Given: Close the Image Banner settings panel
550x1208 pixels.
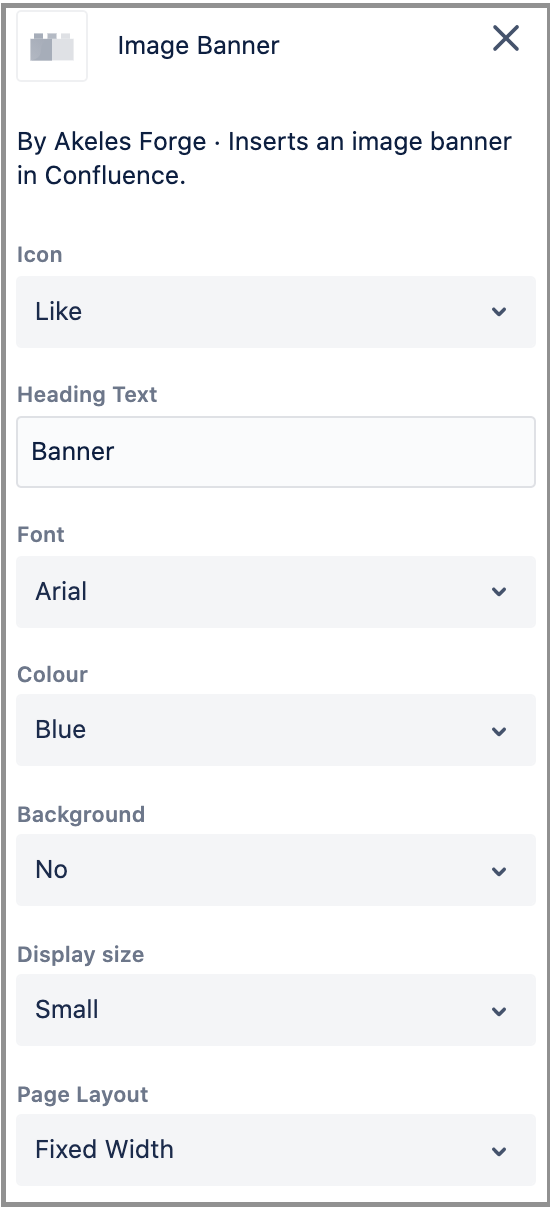Looking at the screenshot, I should pos(506,39).
